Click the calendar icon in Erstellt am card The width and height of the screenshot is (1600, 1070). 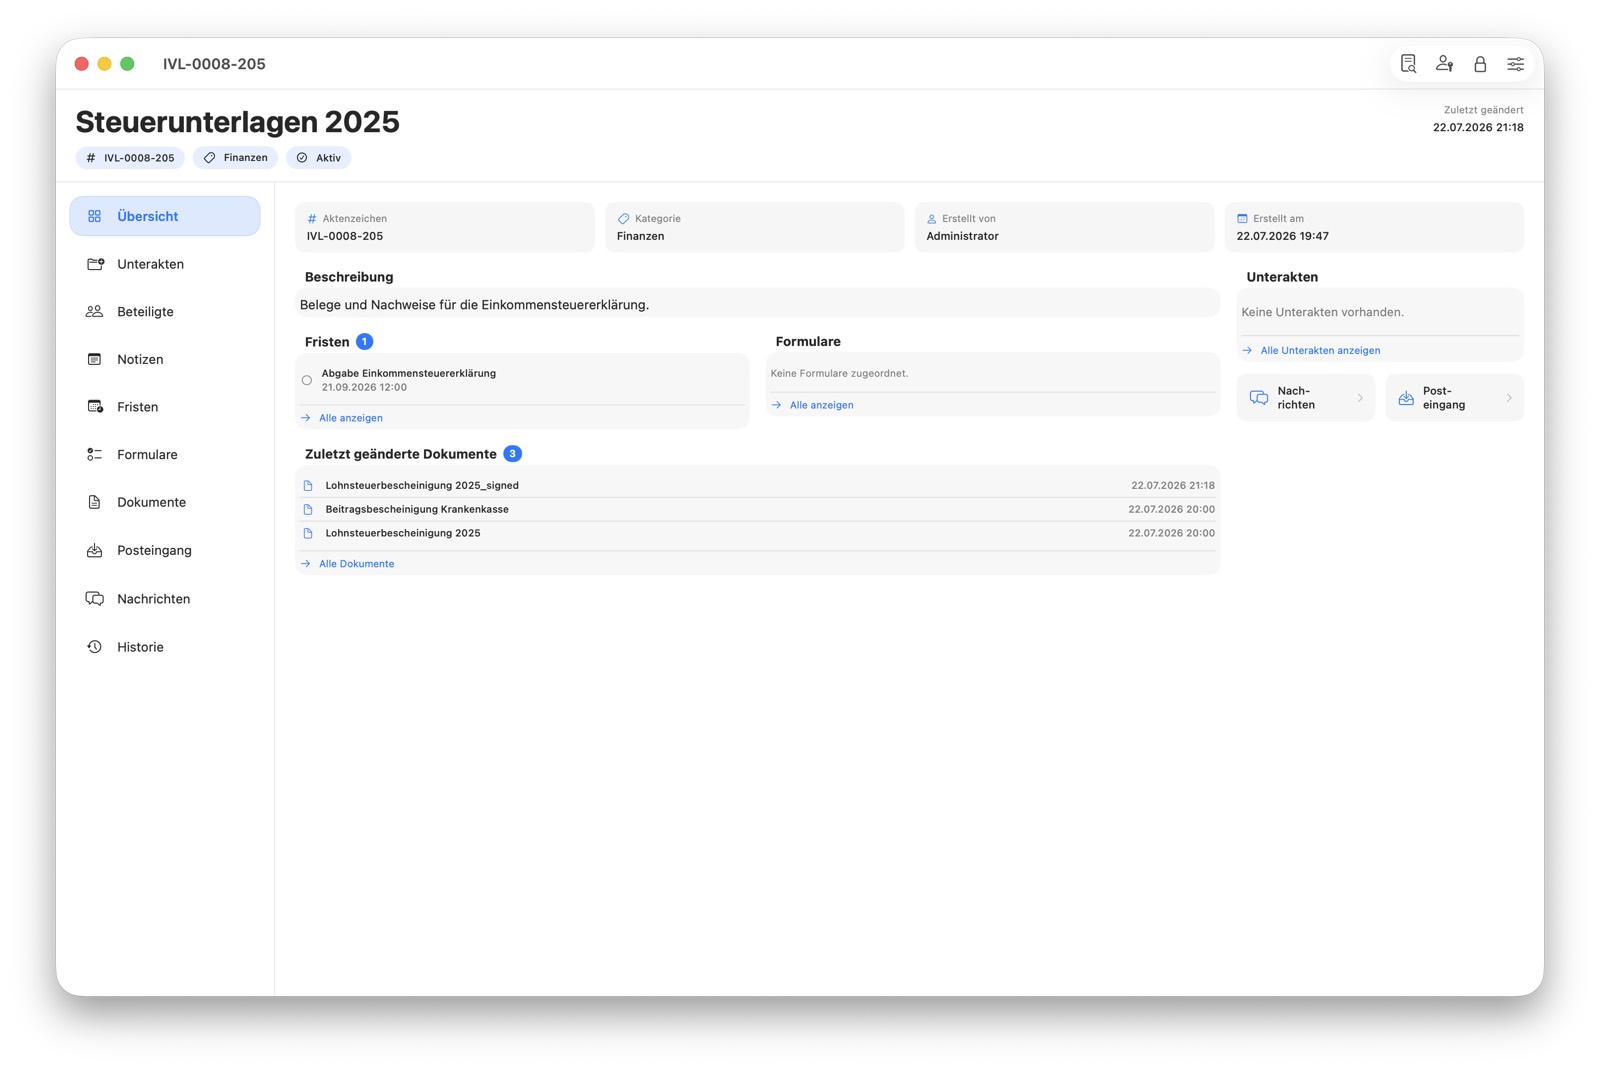click(x=1242, y=219)
